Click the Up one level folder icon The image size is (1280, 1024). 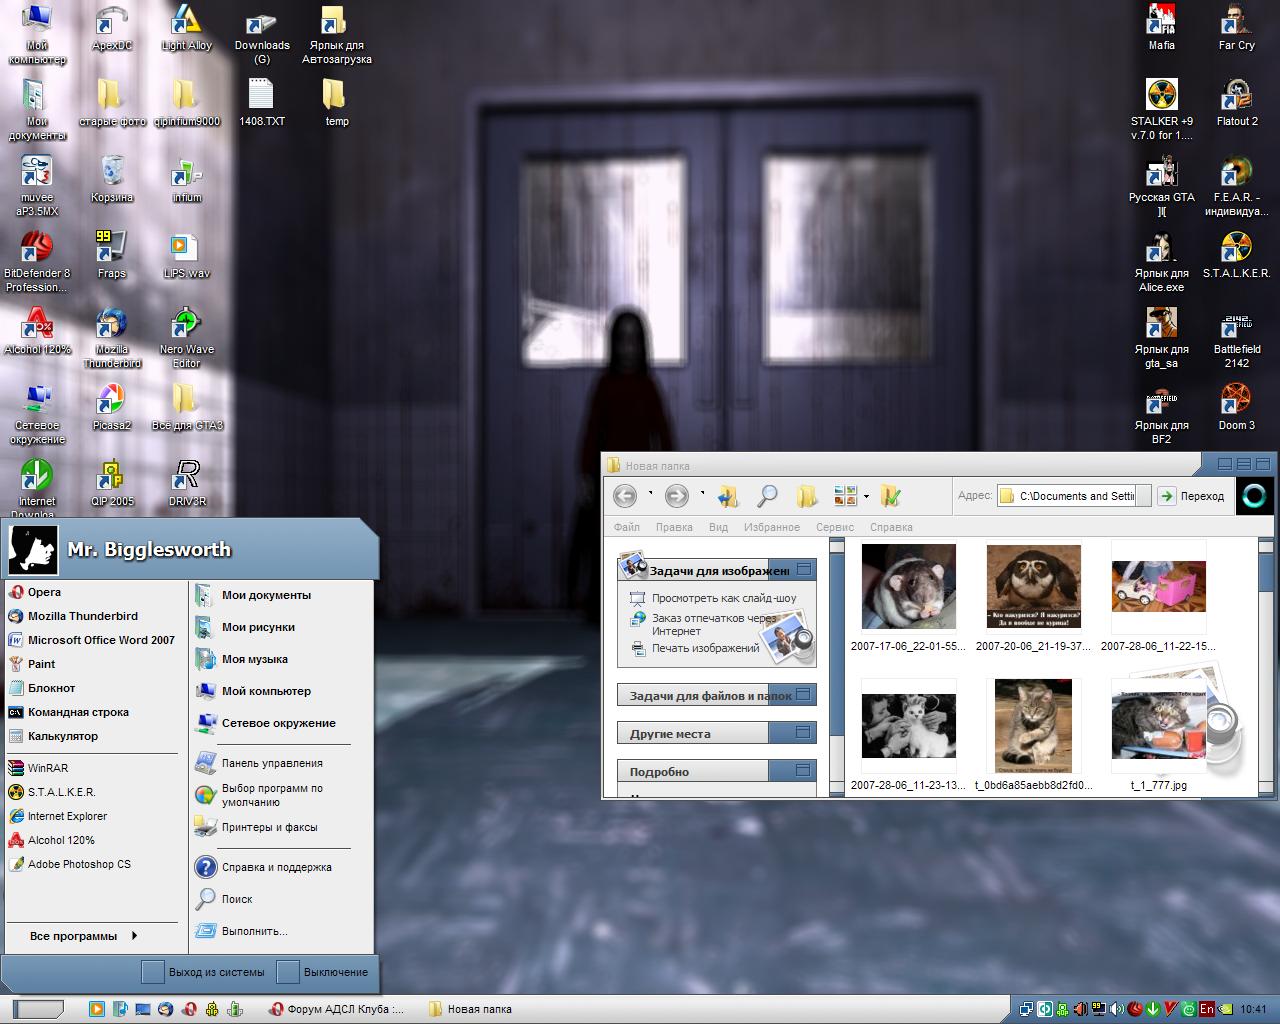728,496
